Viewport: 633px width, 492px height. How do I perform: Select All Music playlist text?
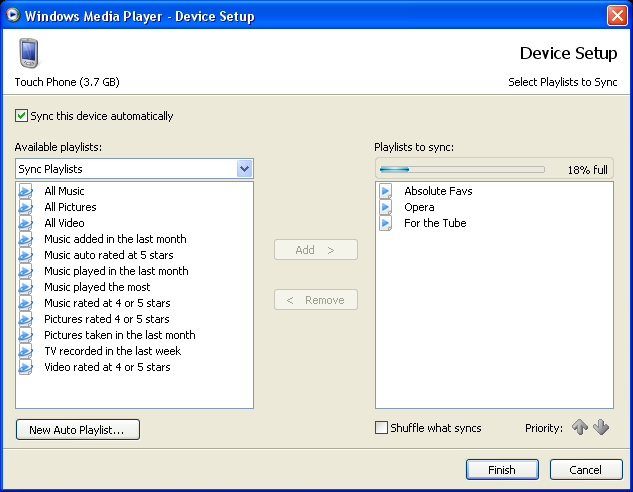coord(64,191)
